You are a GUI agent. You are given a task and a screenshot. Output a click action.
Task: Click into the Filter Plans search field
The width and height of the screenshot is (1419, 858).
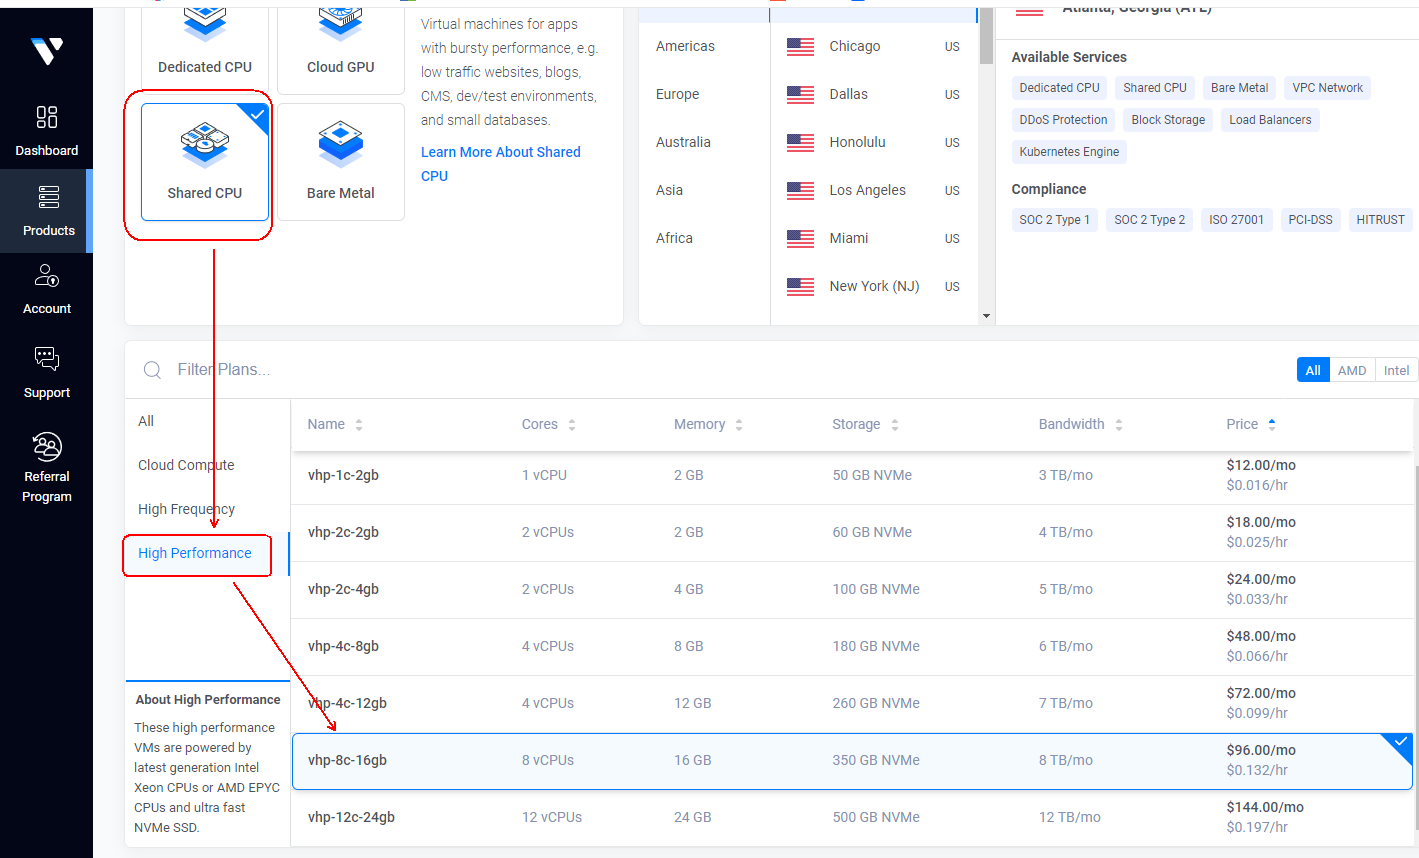[700, 370]
